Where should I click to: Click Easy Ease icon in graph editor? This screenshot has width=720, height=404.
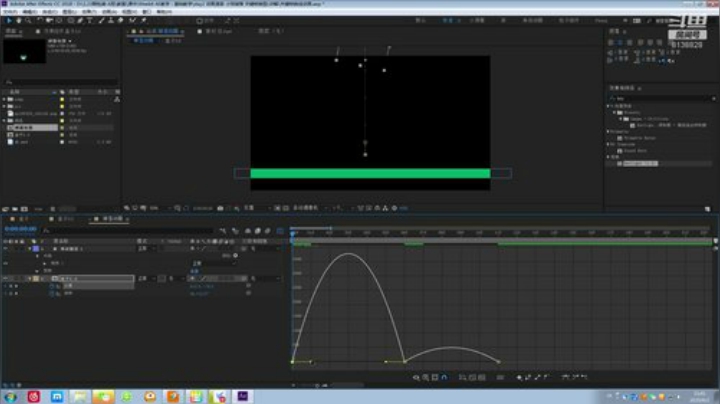(566, 377)
